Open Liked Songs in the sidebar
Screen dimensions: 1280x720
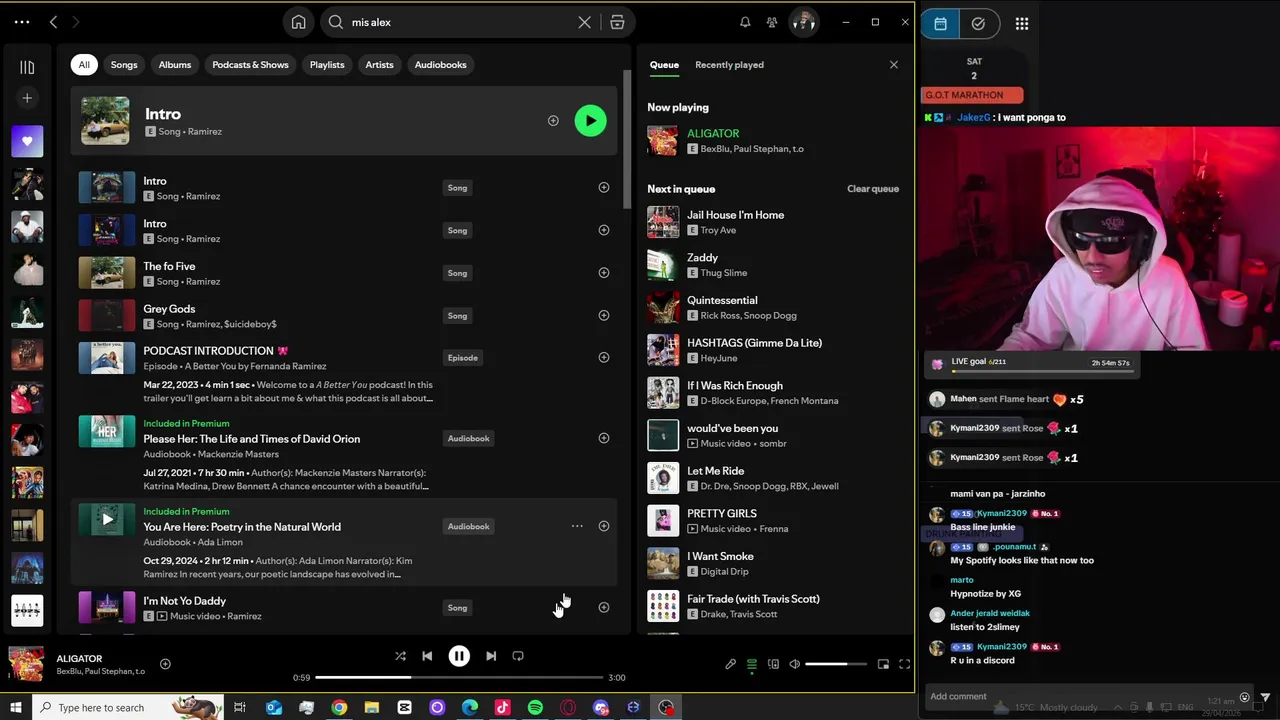pos(27,141)
